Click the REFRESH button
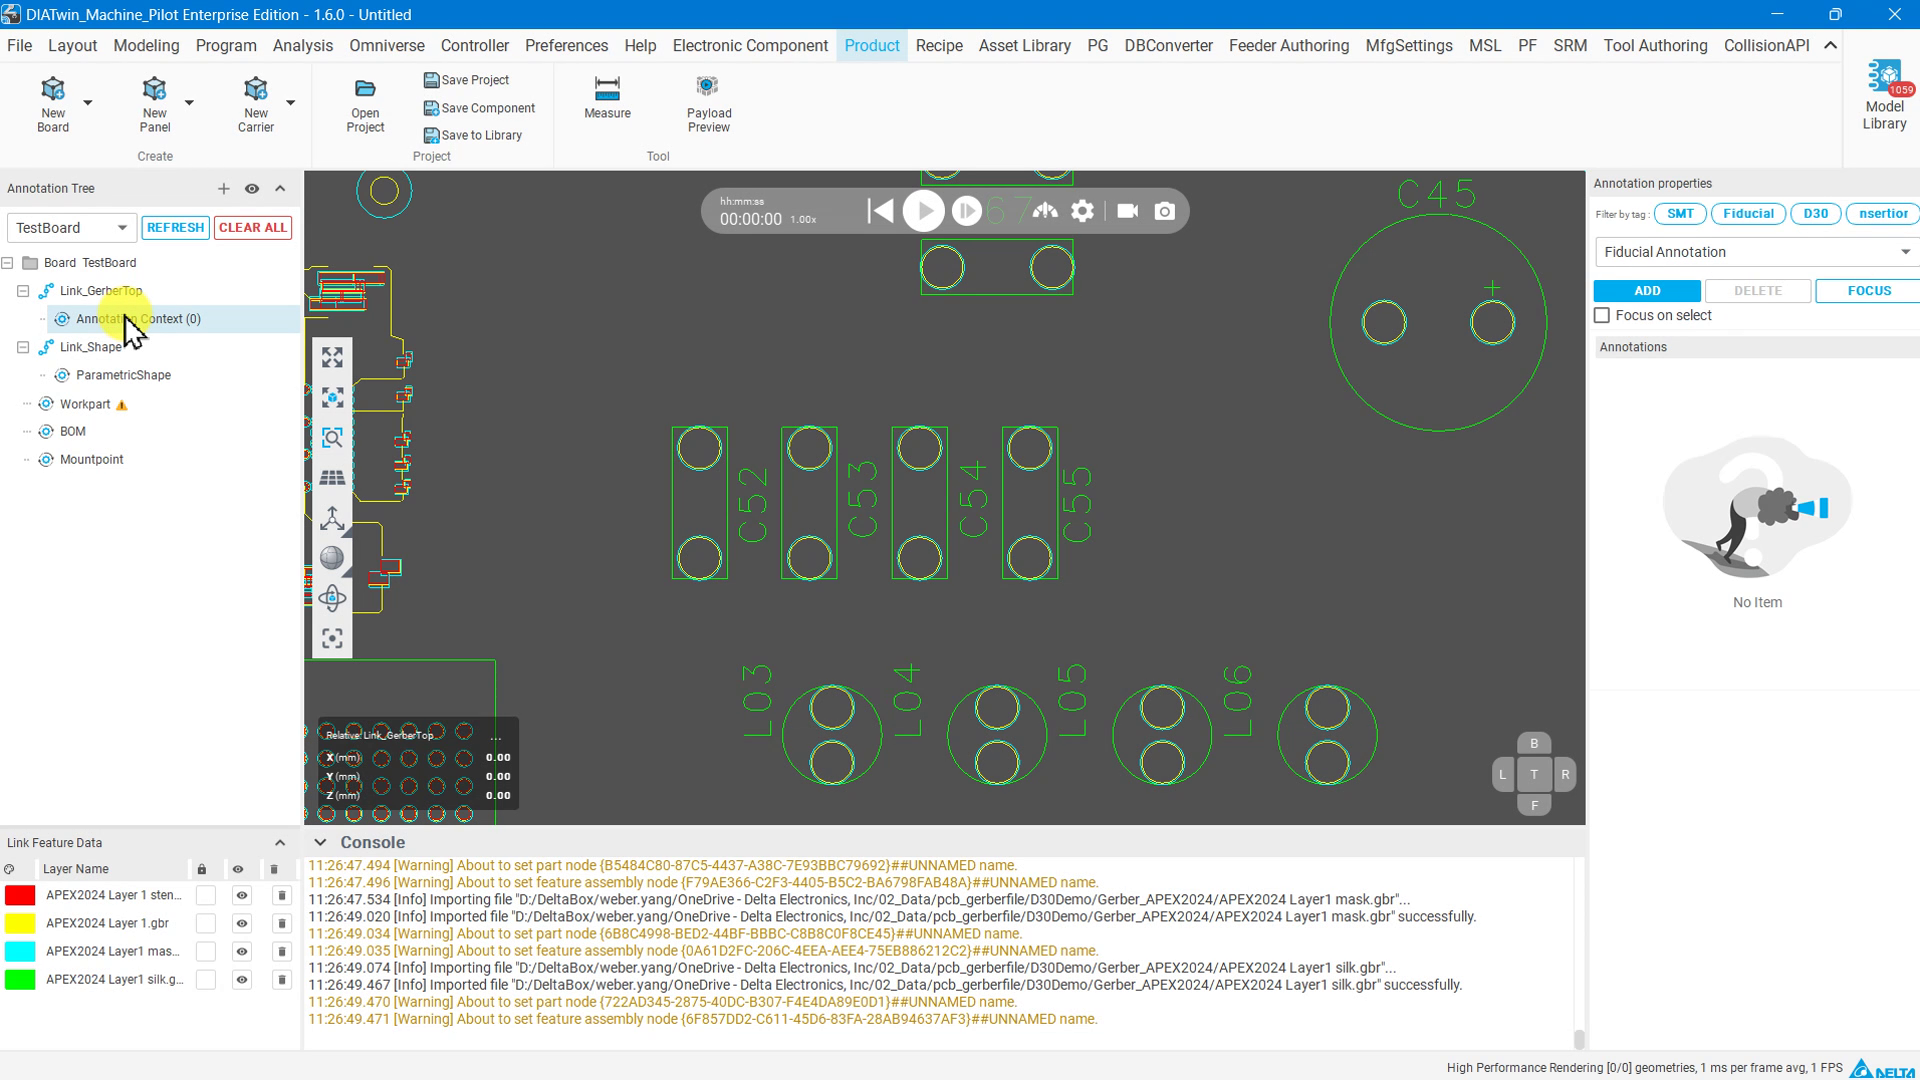Screen dimensions: 1920x1080 175,227
